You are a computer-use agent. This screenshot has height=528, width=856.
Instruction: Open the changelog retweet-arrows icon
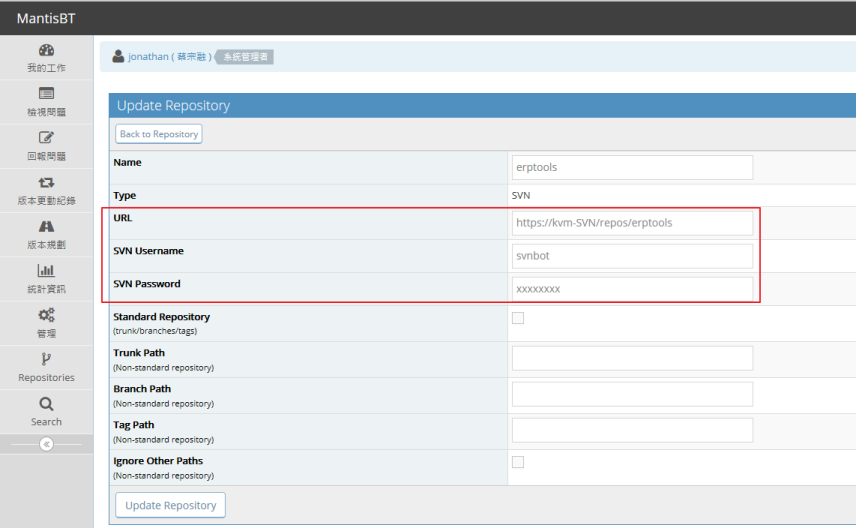coord(46,182)
